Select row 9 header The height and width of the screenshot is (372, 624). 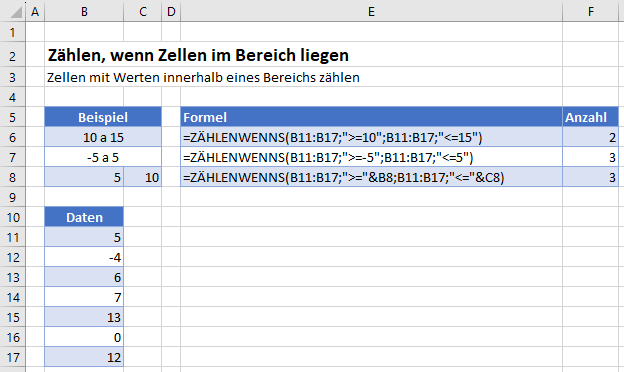point(13,197)
